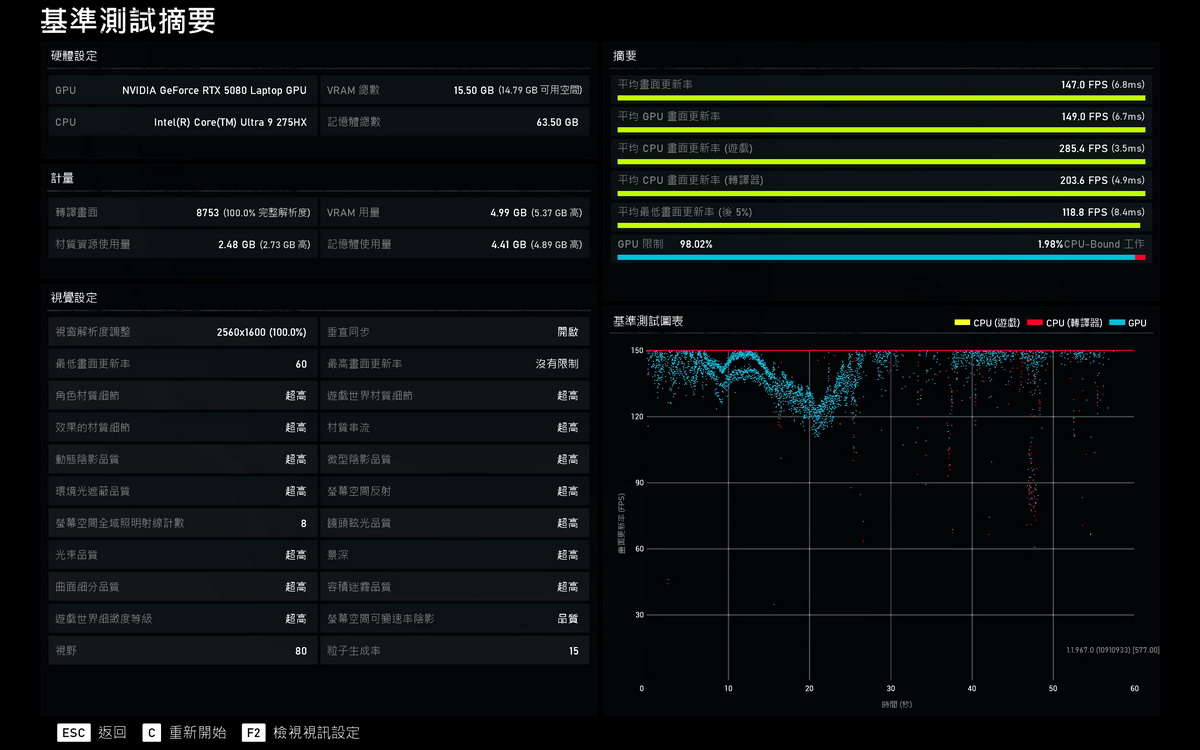Click the GPU 限制 progress bar
The image size is (1200, 750).
(x=880, y=257)
